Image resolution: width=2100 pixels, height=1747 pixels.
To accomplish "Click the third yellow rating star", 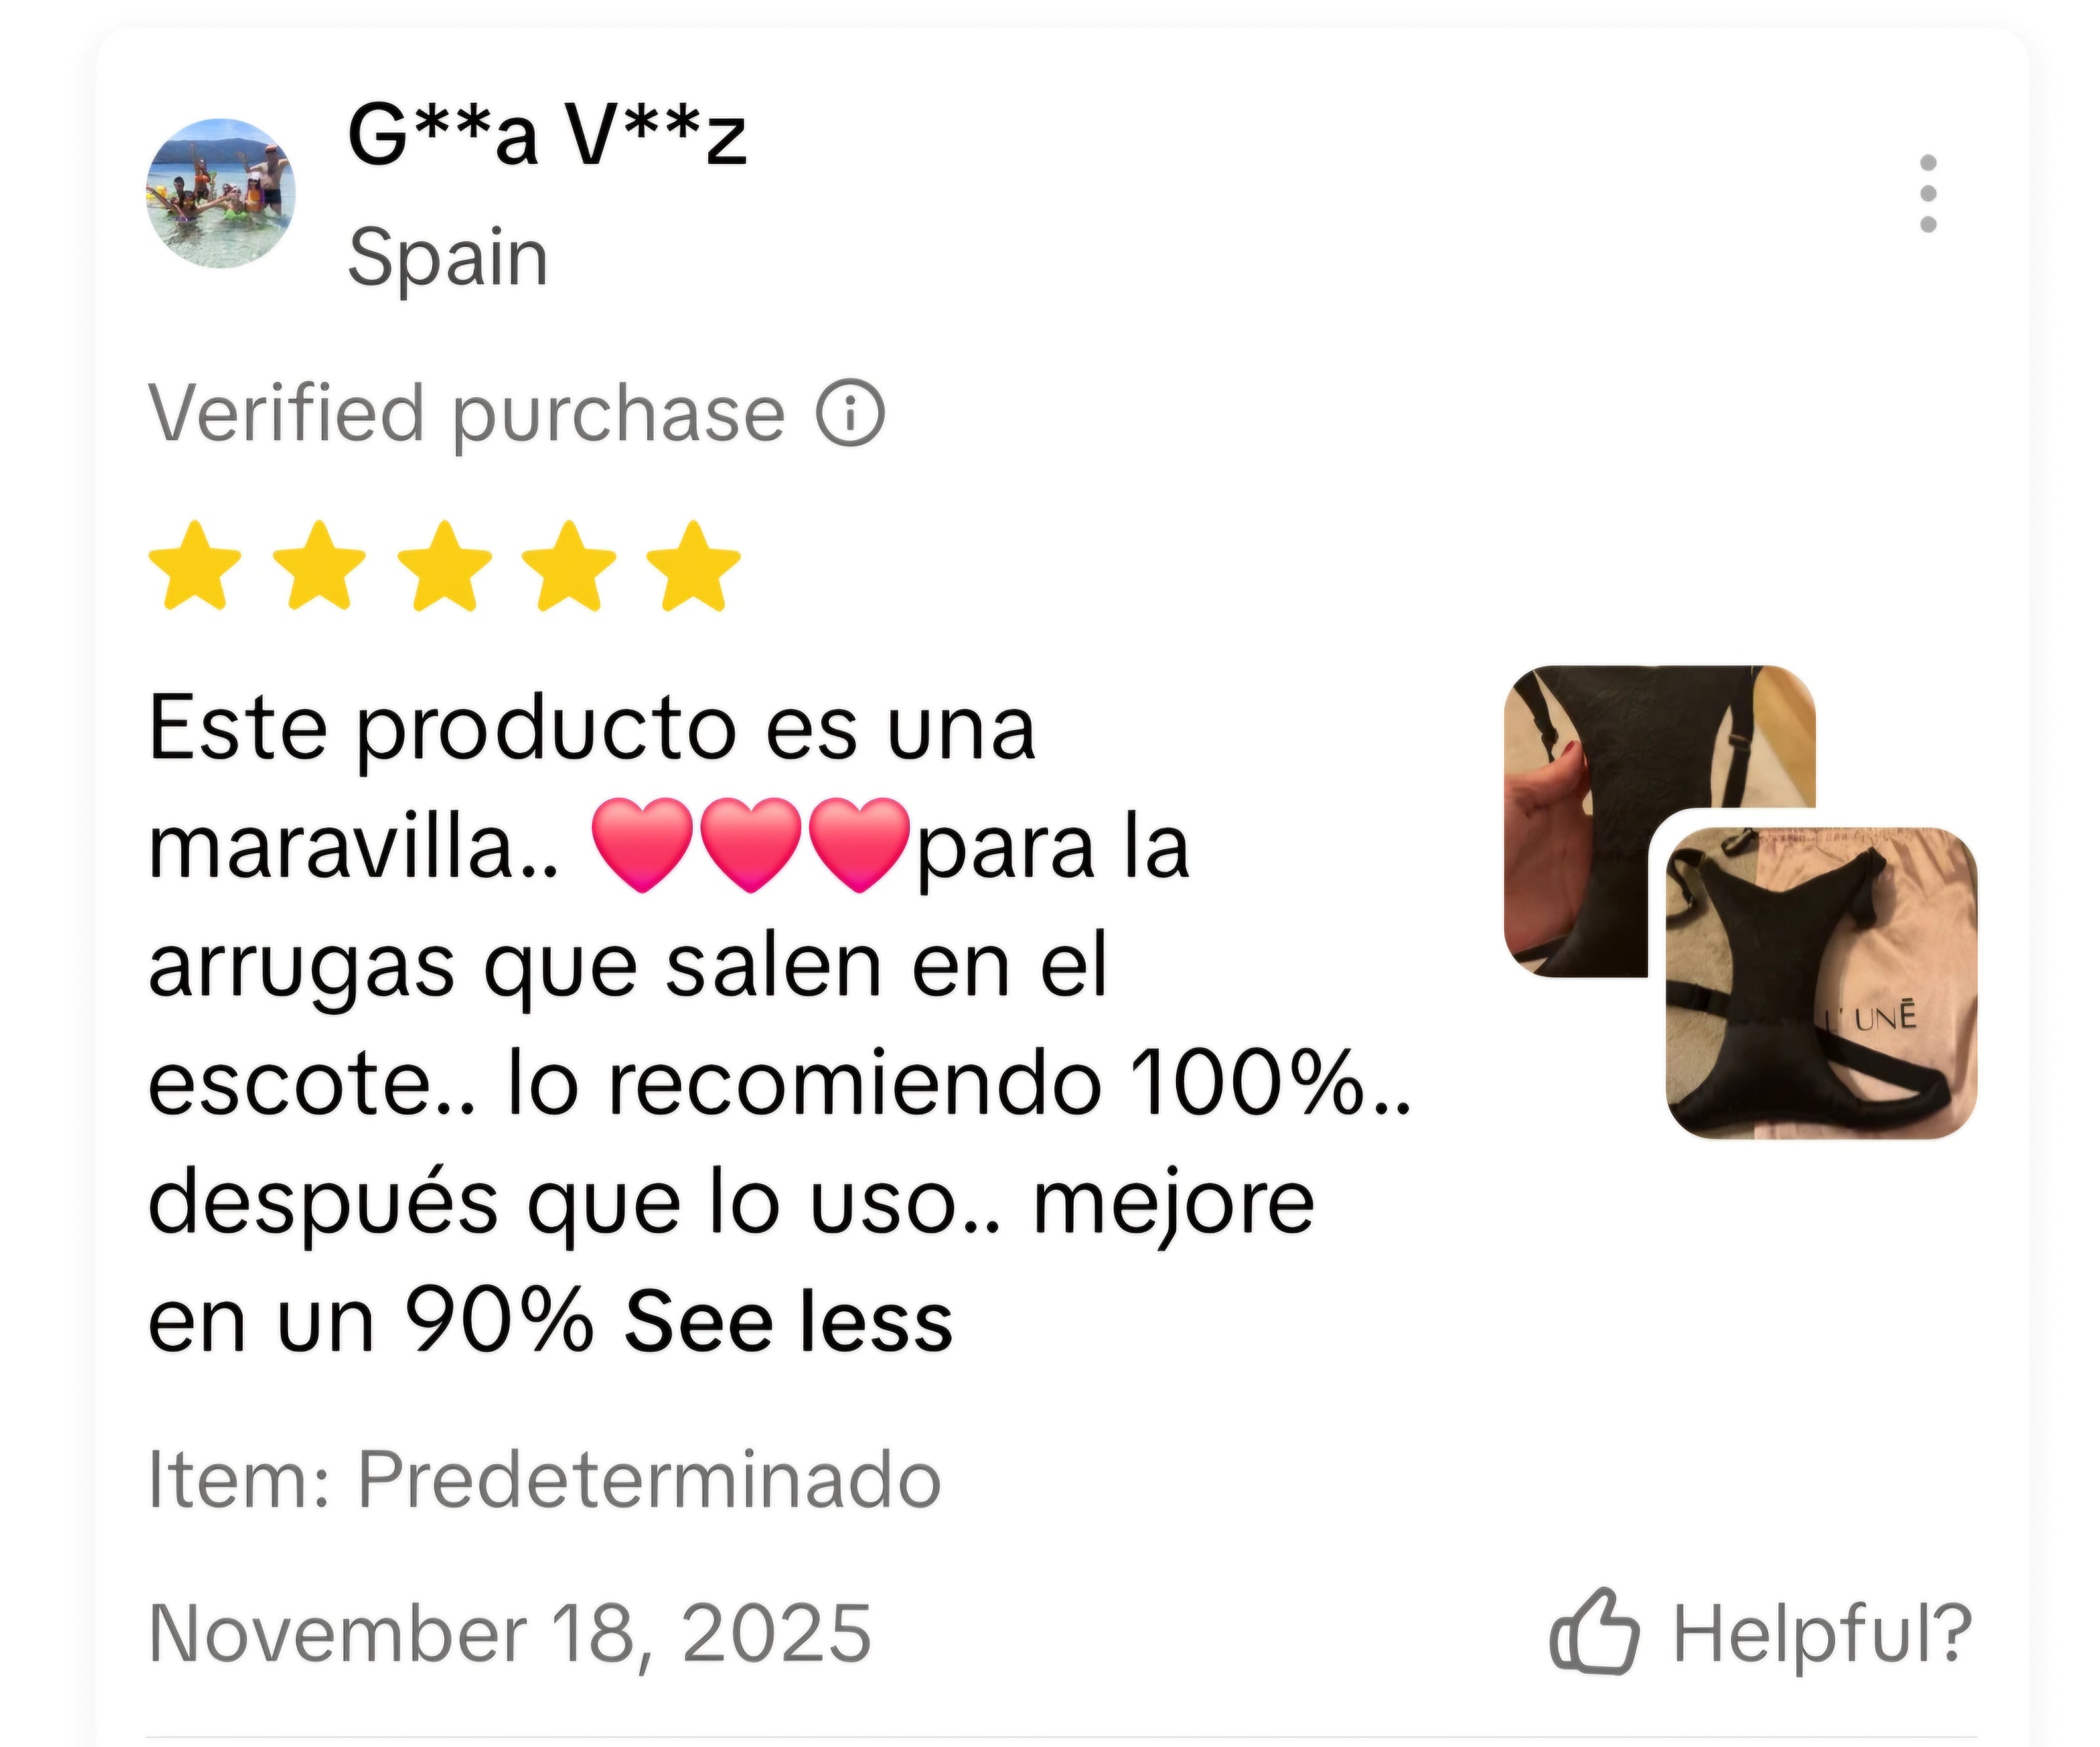I will click(x=445, y=565).
